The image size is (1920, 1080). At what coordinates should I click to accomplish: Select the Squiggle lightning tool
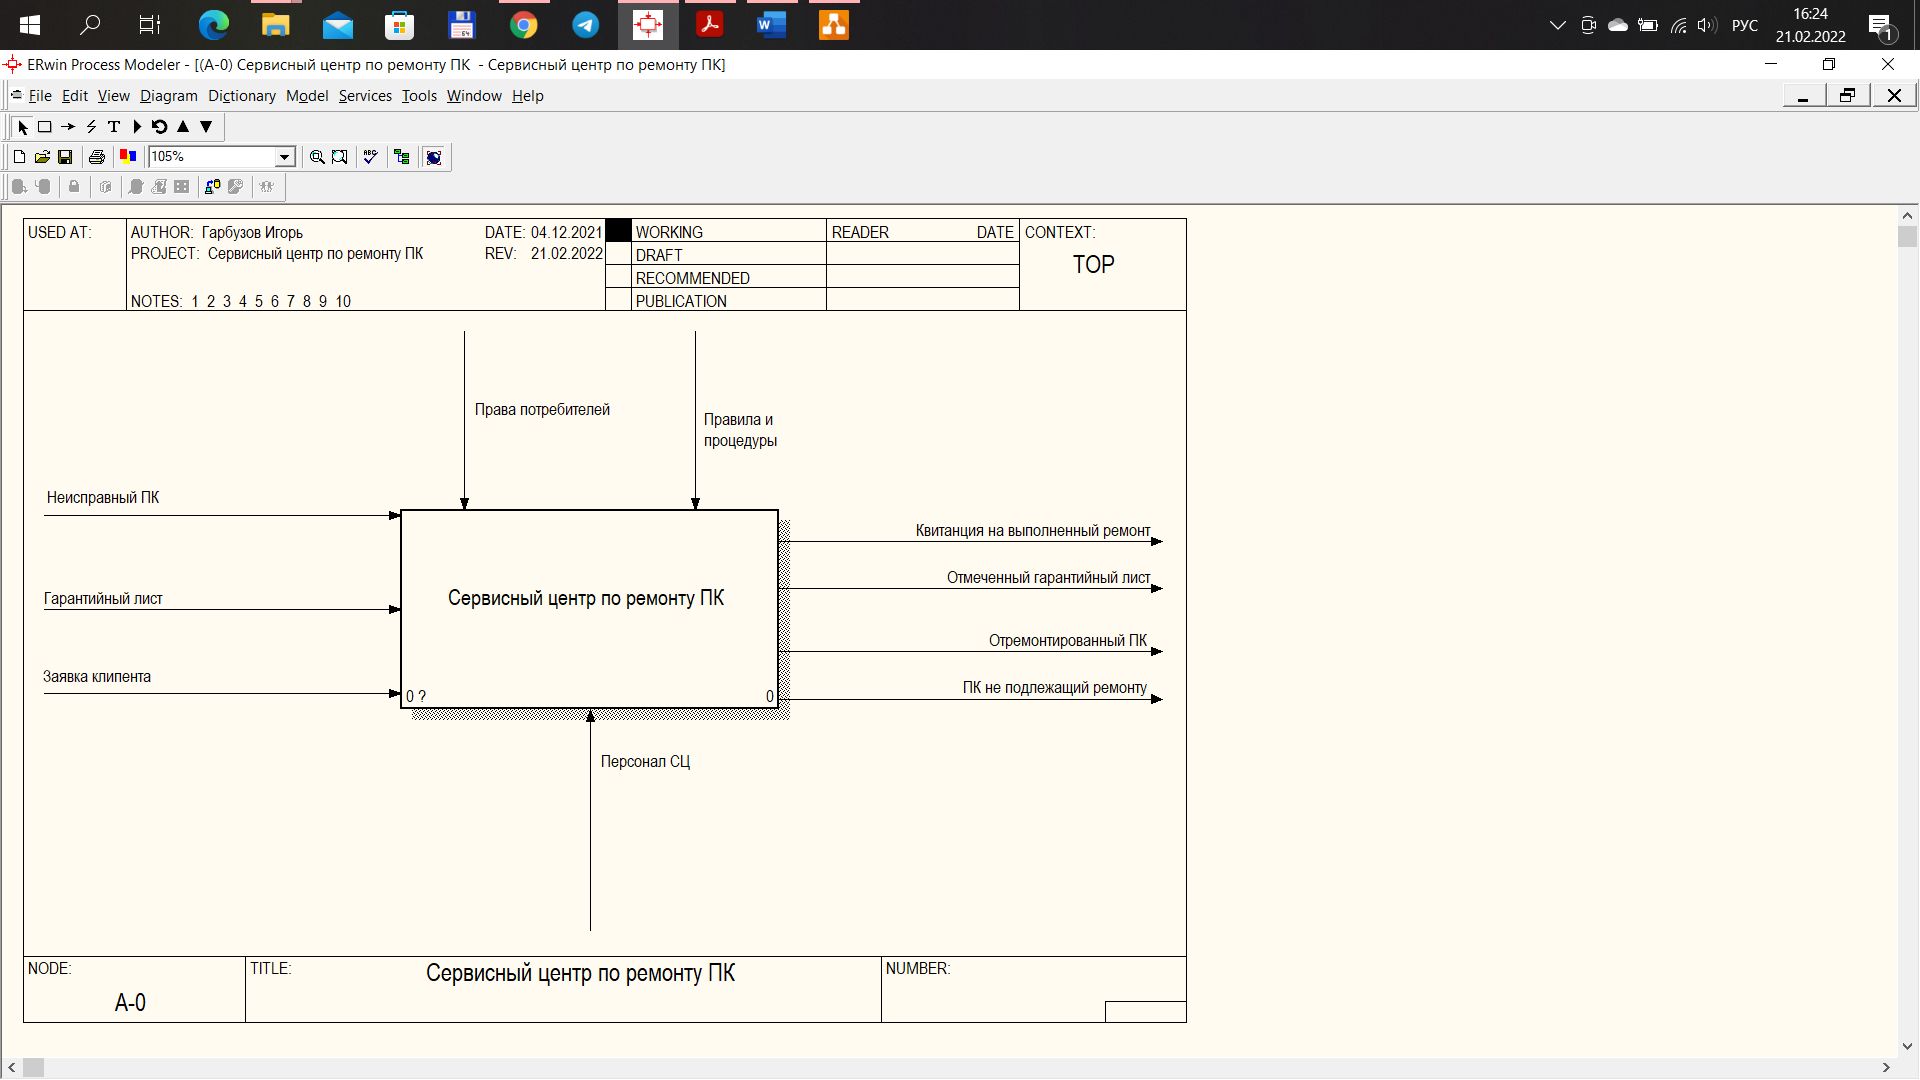91,127
